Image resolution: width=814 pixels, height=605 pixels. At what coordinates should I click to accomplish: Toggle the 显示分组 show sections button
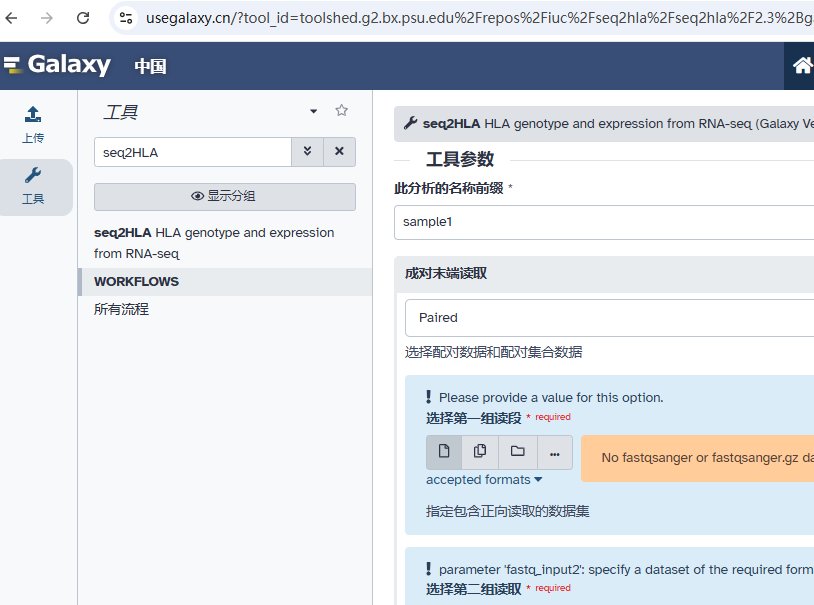tap(225, 196)
